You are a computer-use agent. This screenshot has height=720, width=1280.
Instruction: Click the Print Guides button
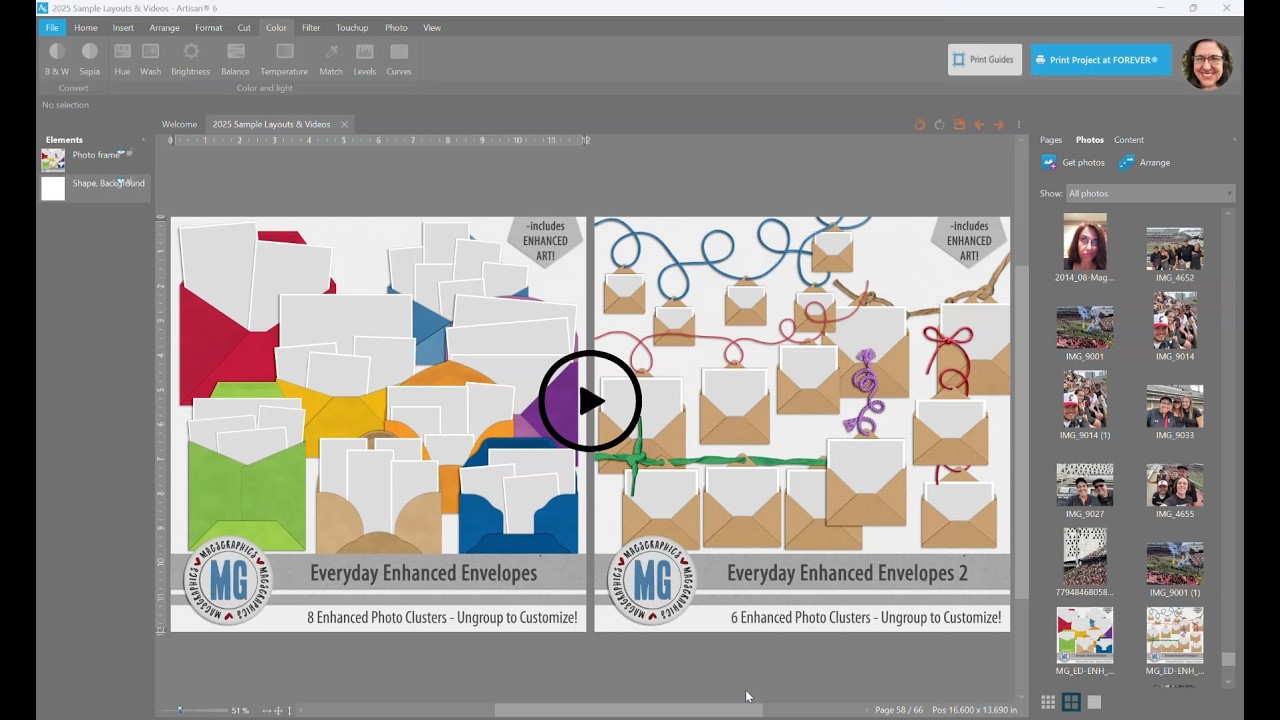point(985,60)
